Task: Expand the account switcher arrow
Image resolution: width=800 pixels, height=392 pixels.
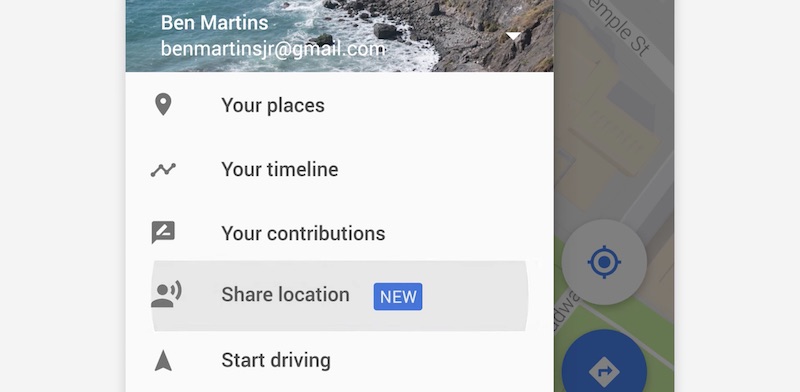Action: tap(513, 36)
